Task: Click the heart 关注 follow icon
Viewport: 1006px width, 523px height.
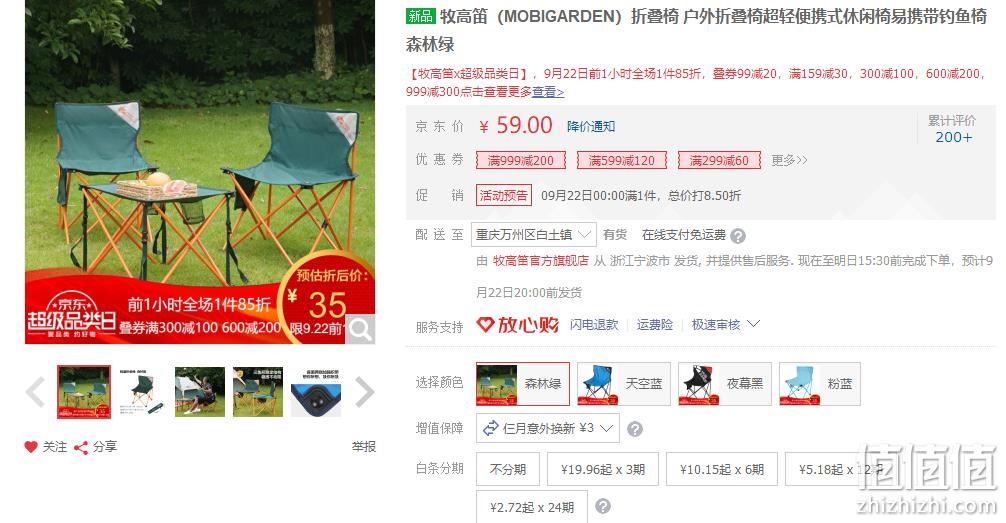Action: pos(31,447)
